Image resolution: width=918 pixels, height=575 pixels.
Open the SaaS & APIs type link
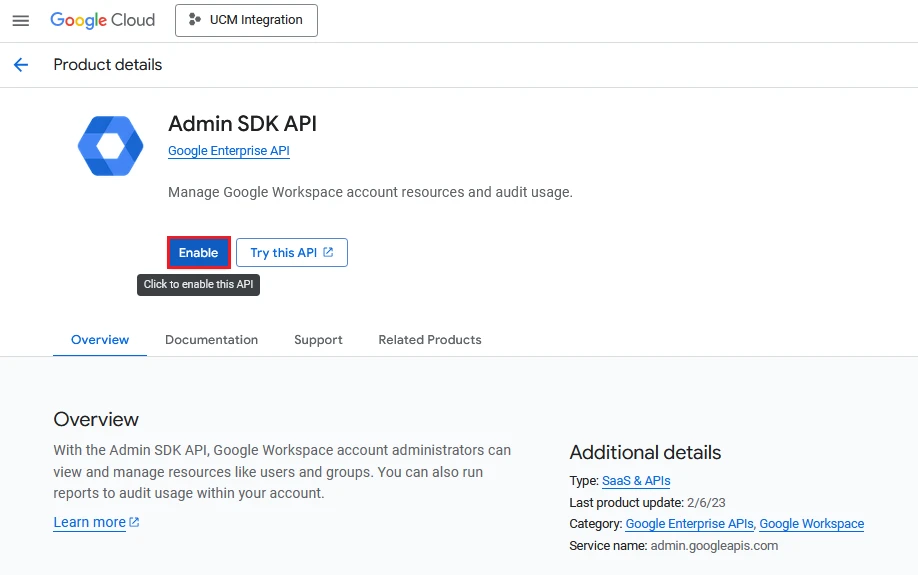[x=636, y=481]
